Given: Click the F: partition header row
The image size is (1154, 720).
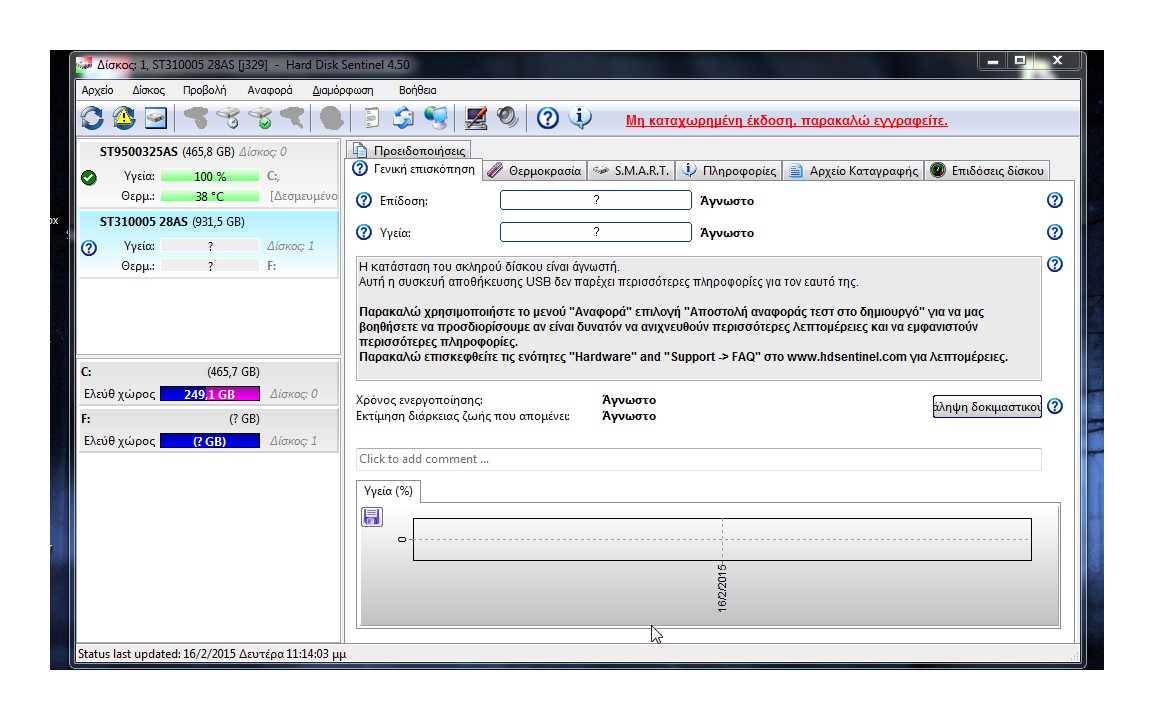Looking at the screenshot, I should click(x=208, y=419).
